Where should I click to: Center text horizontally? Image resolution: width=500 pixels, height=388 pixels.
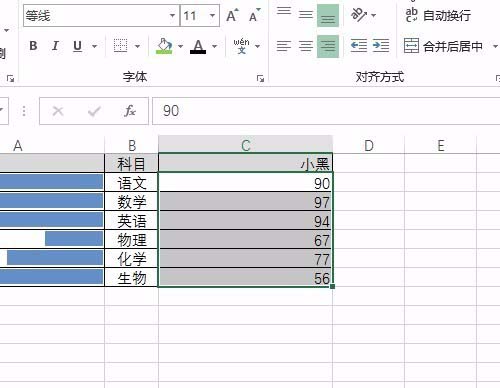pyautogui.click(x=305, y=46)
